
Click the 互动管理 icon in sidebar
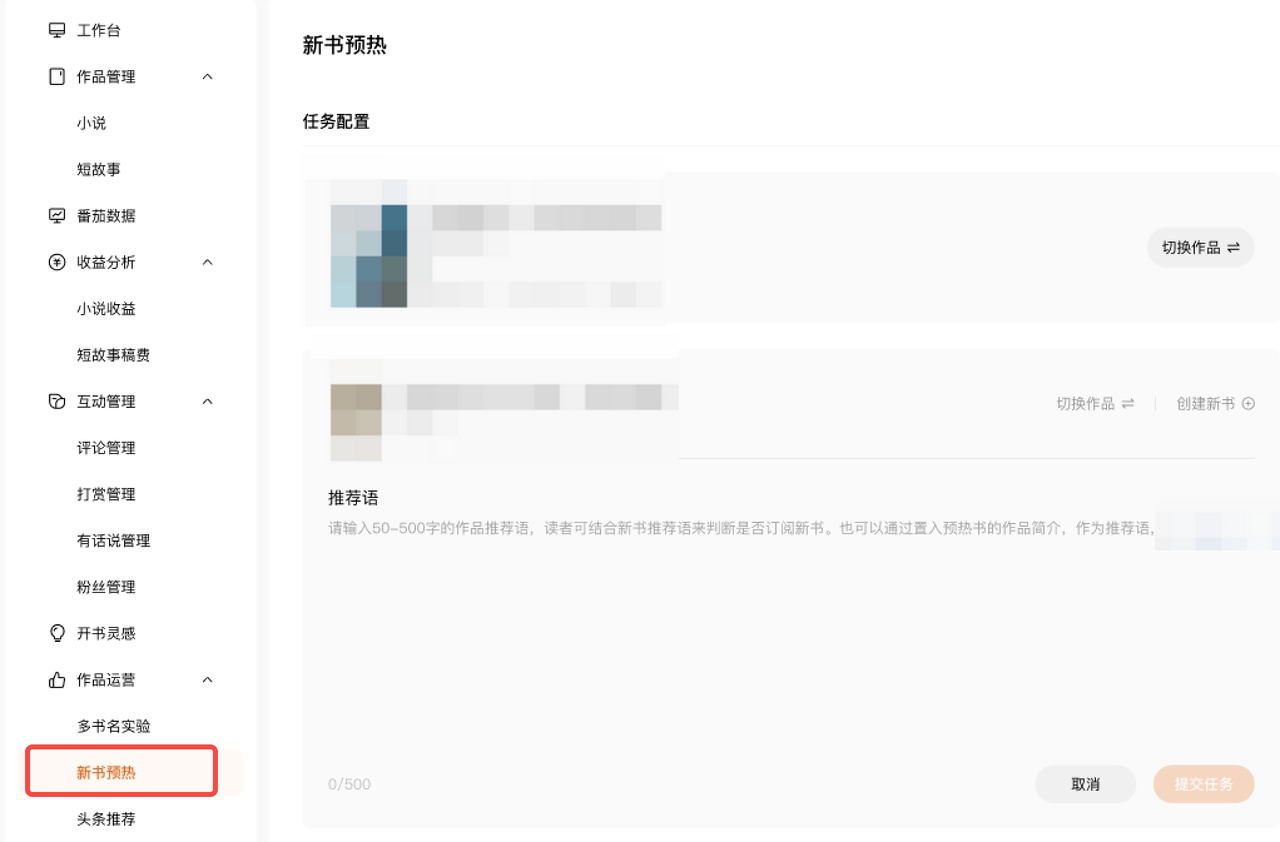pyautogui.click(x=57, y=401)
